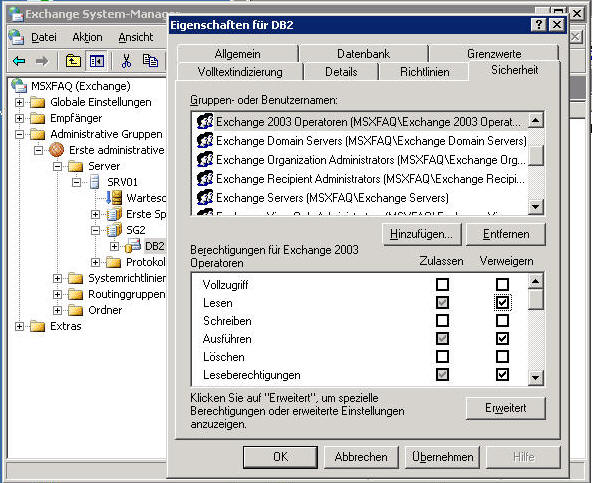
Task: Check Verweigern for Löschen
Action: [x=502, y=356]
